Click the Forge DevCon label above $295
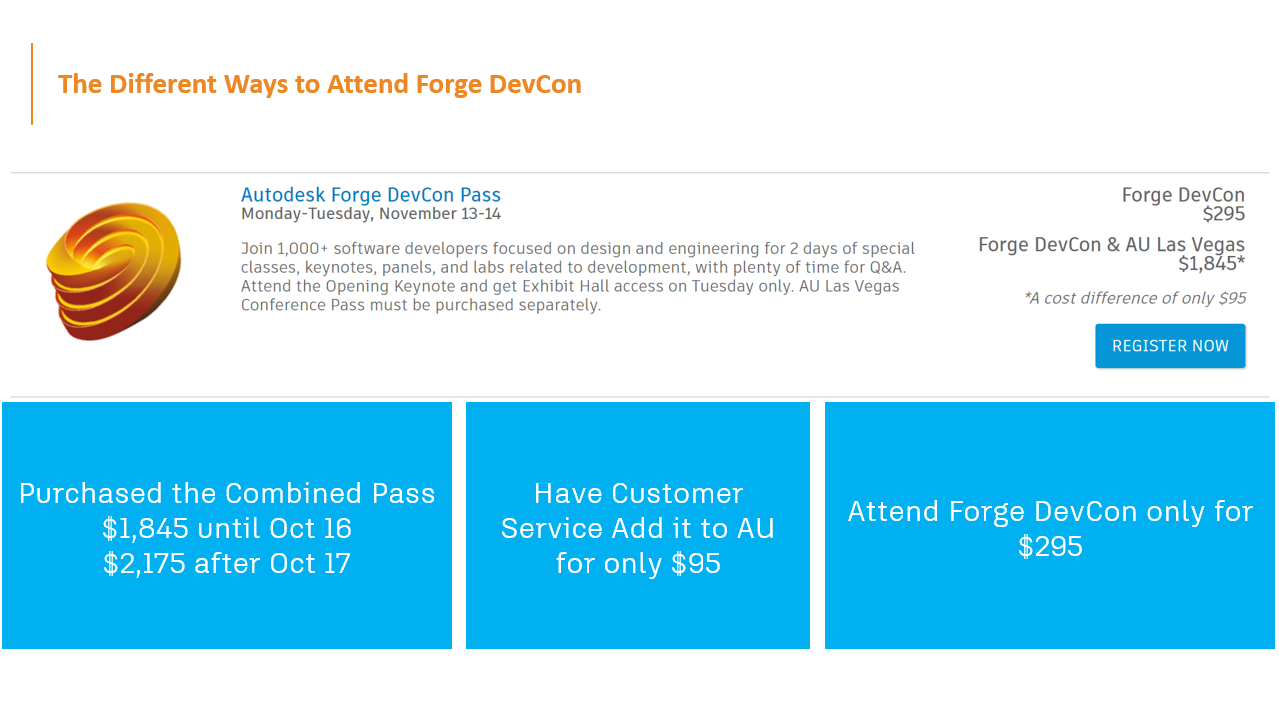Image resolution: width=1279 pixels, height=710 pixels. [1183, 195]
